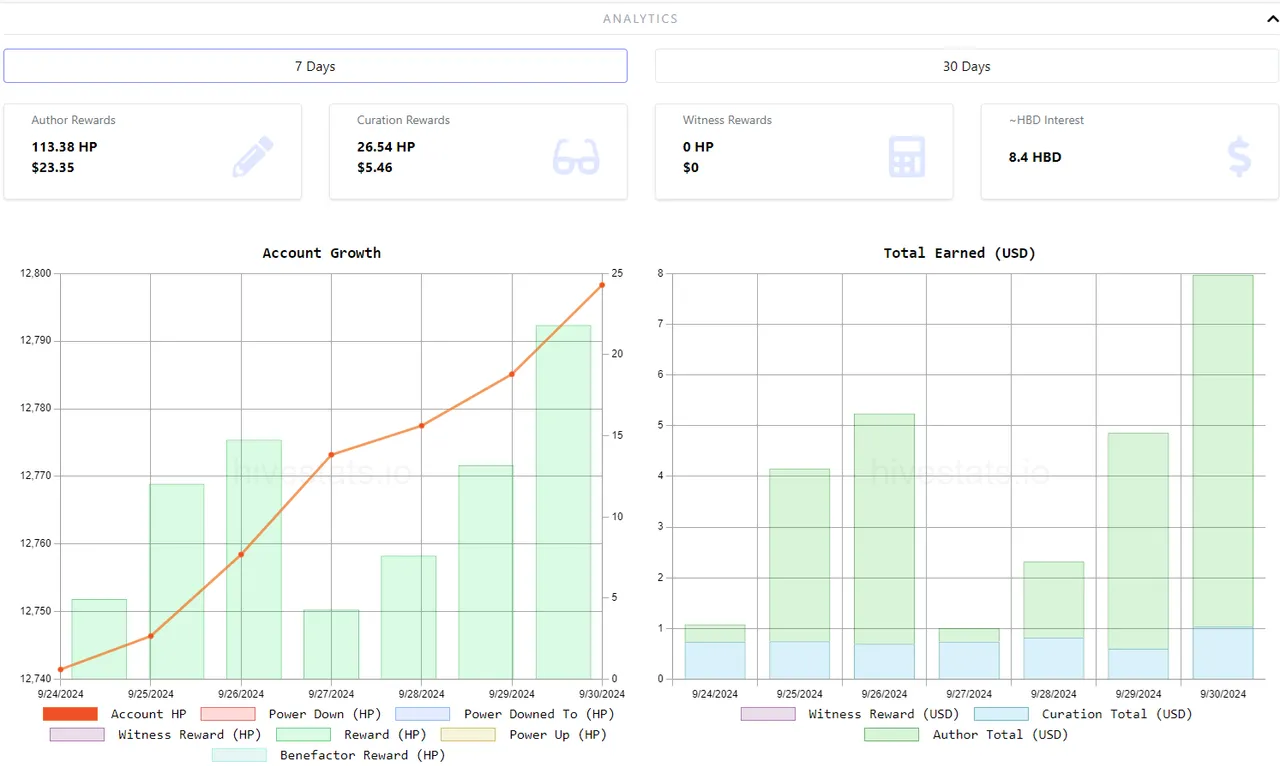Viewport: 1280px width, 766px height.
Task: Click the 9/27/2024 reward bar in Account Growth
Action: point(331,645)
